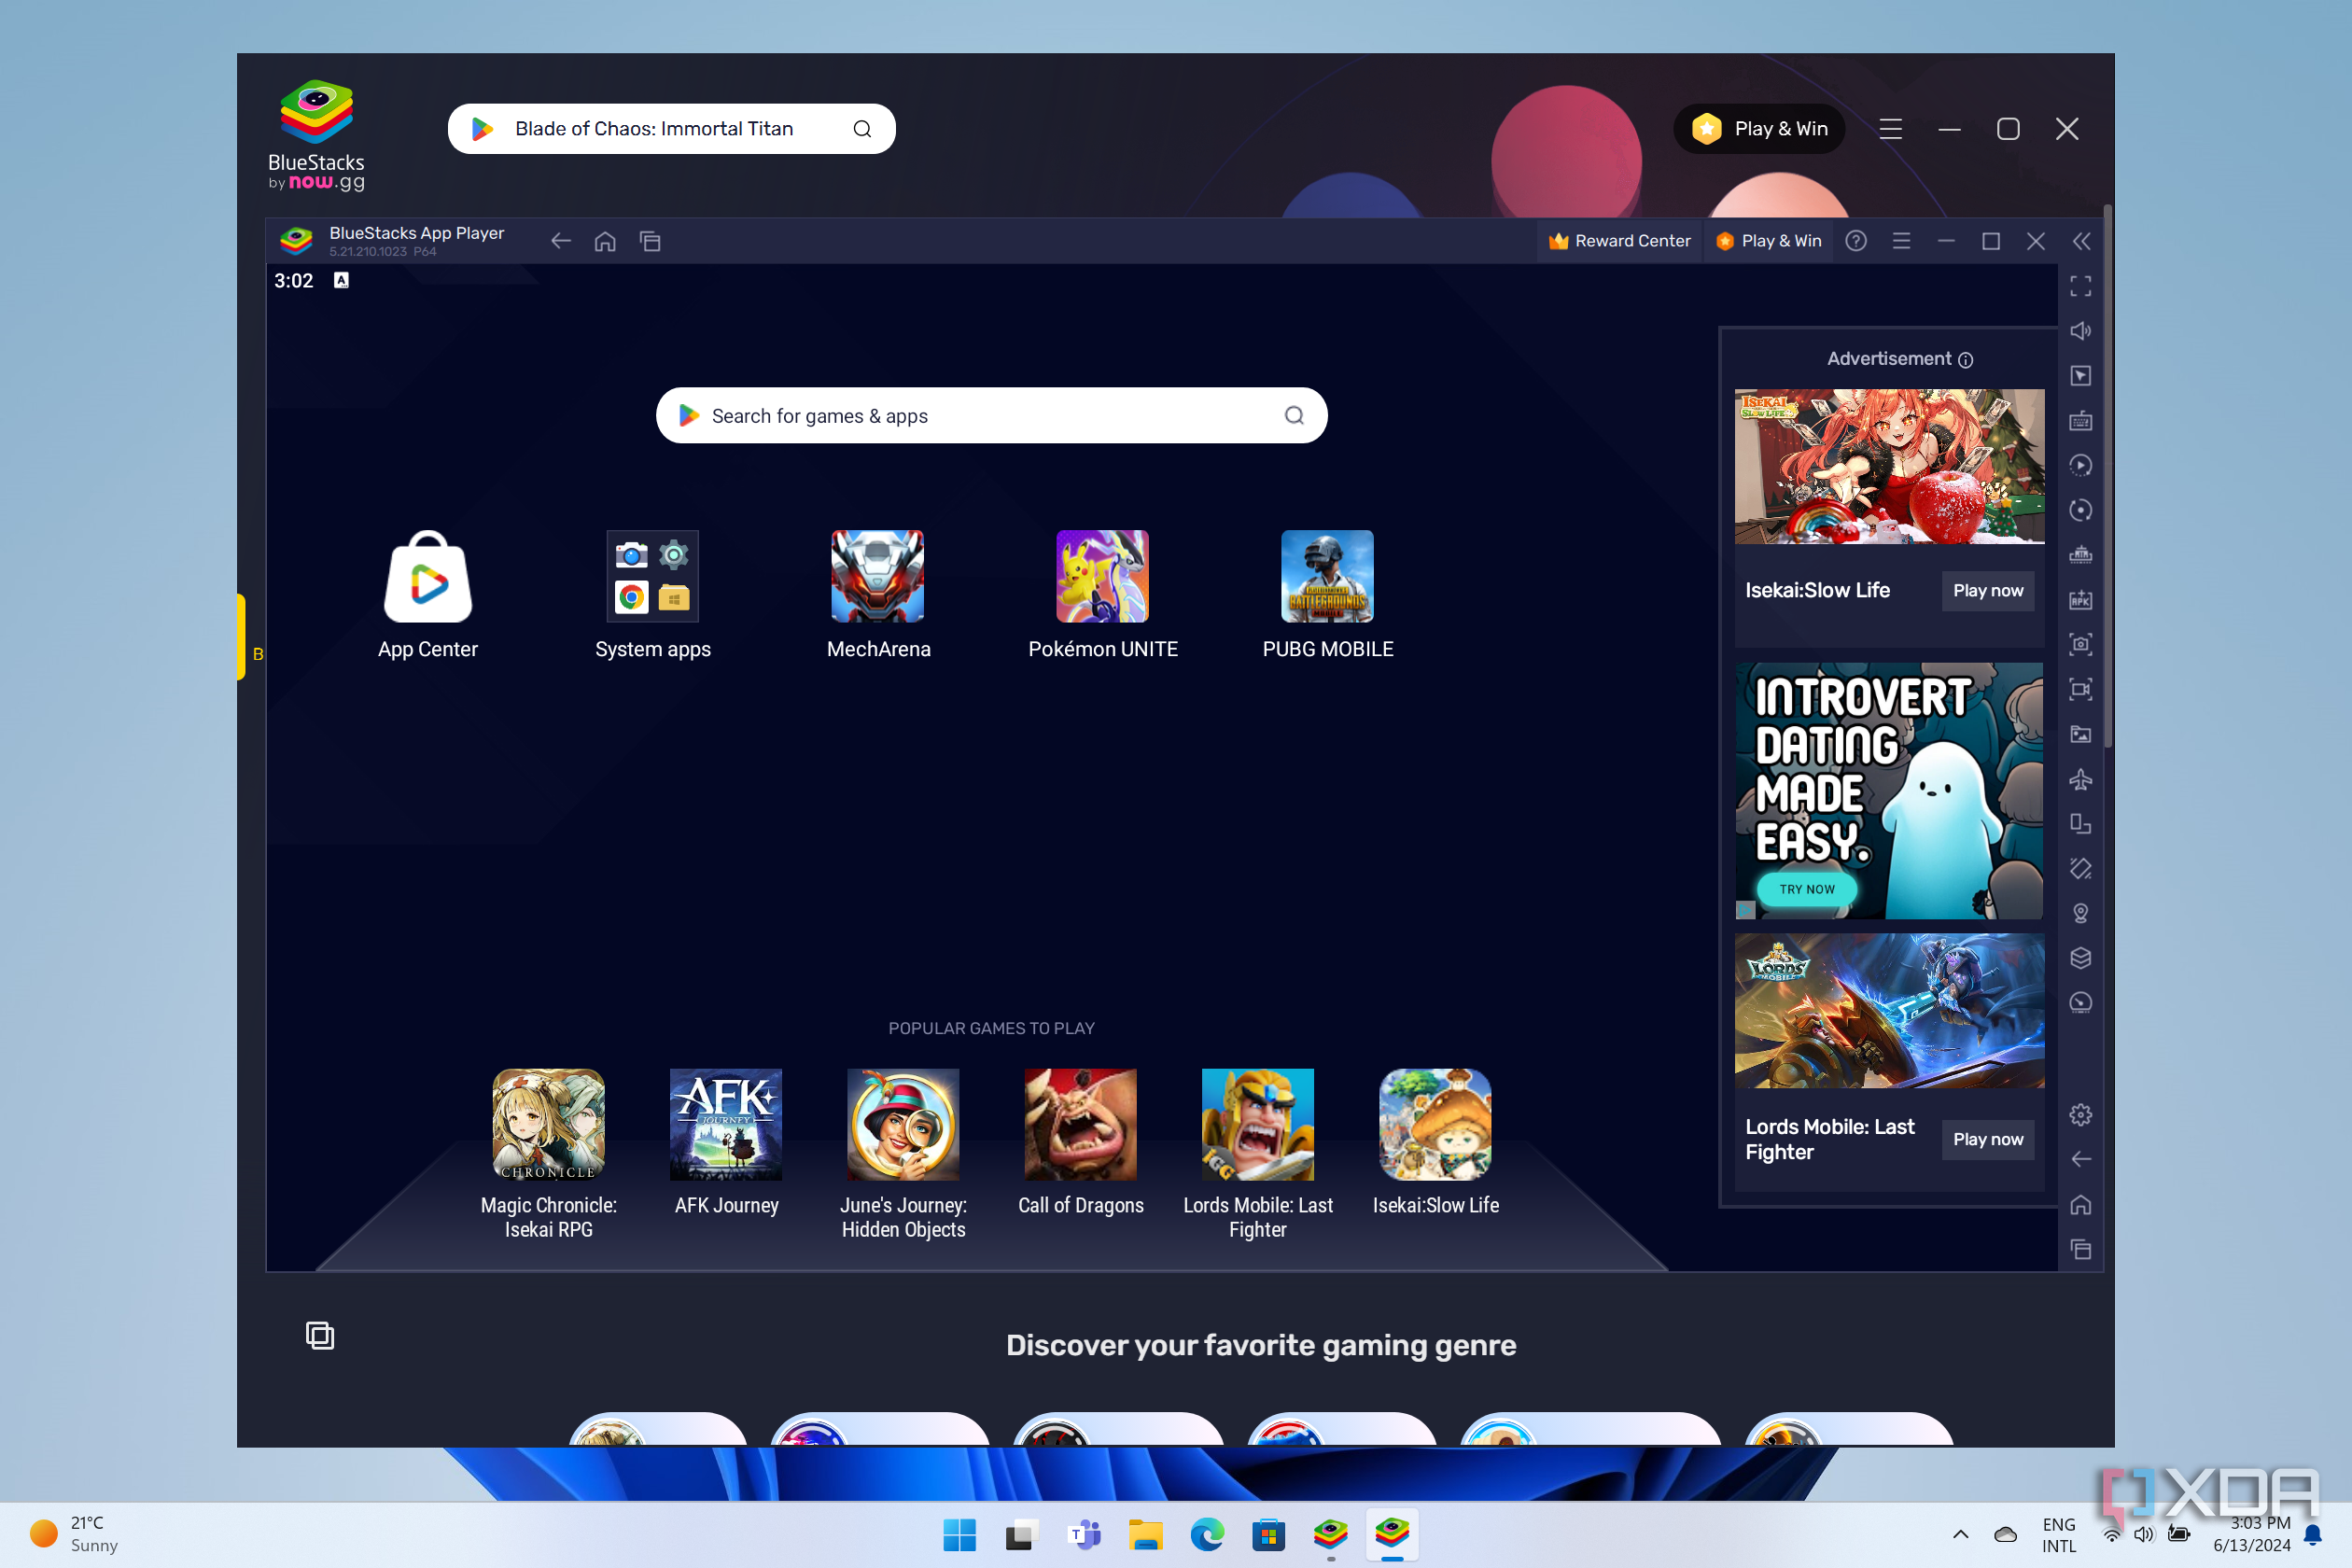The image size is (2352, 1568).
Task: Collapse the sidebar with the double chevron
Action: click(2083, 241)
